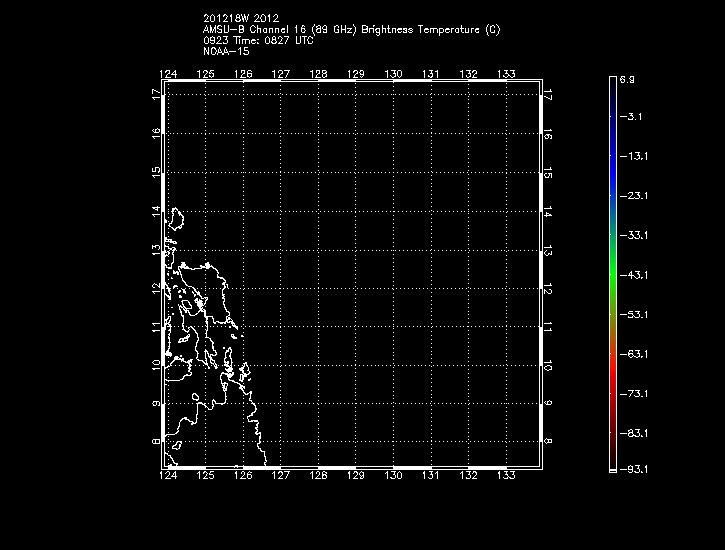Click latitude label 17 on the left axis

[156, 94]
